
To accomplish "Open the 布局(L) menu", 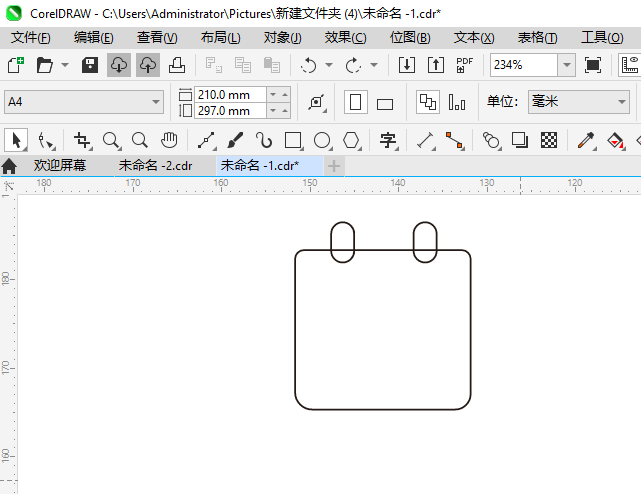I will click(x=220, y=38).
